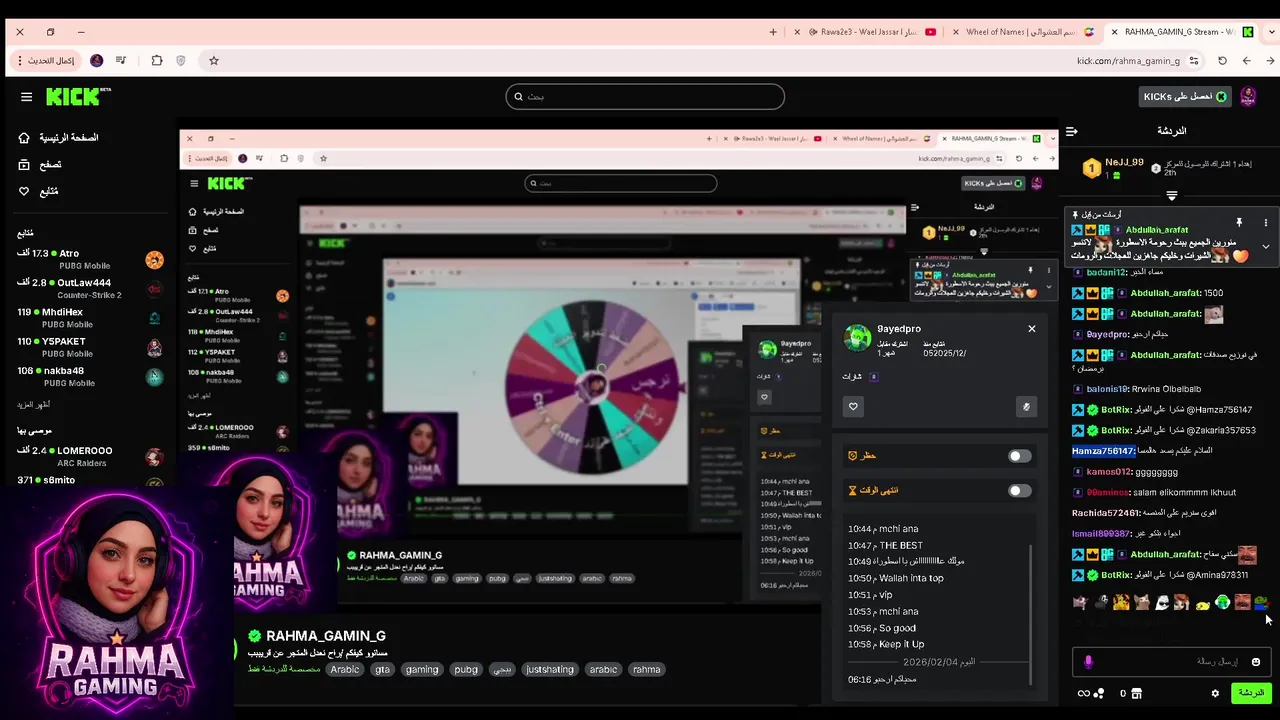This screenshot has height=720, width=1280.
Task: Click the Kick search field
Action: click(645, 97)
